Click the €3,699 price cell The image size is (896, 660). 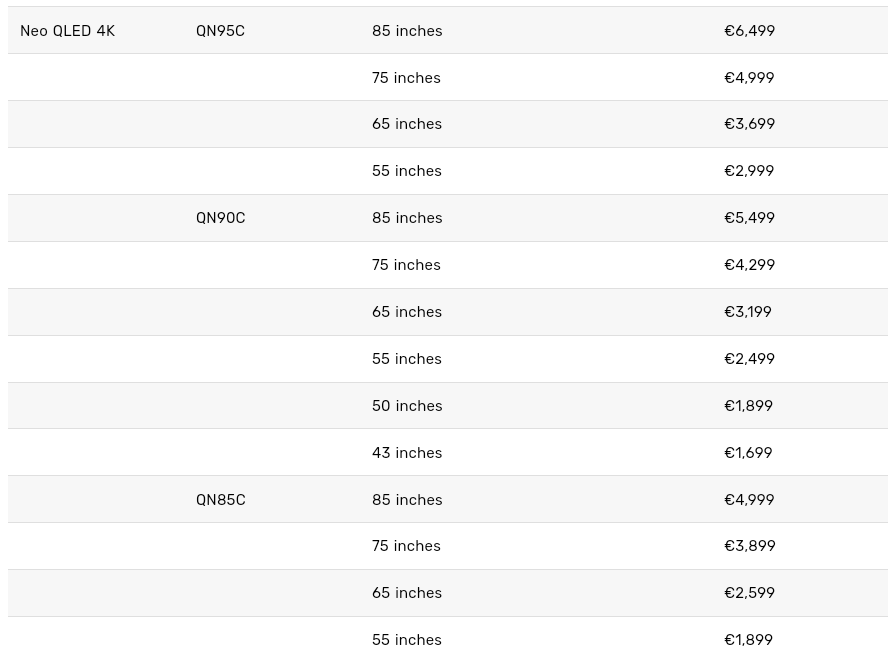click(749, 124)
